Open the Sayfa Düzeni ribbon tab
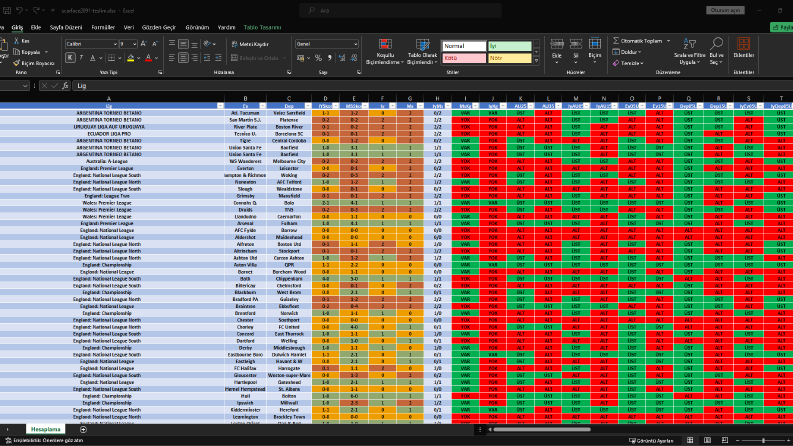The image size is (793, 446). click(66, 27)
